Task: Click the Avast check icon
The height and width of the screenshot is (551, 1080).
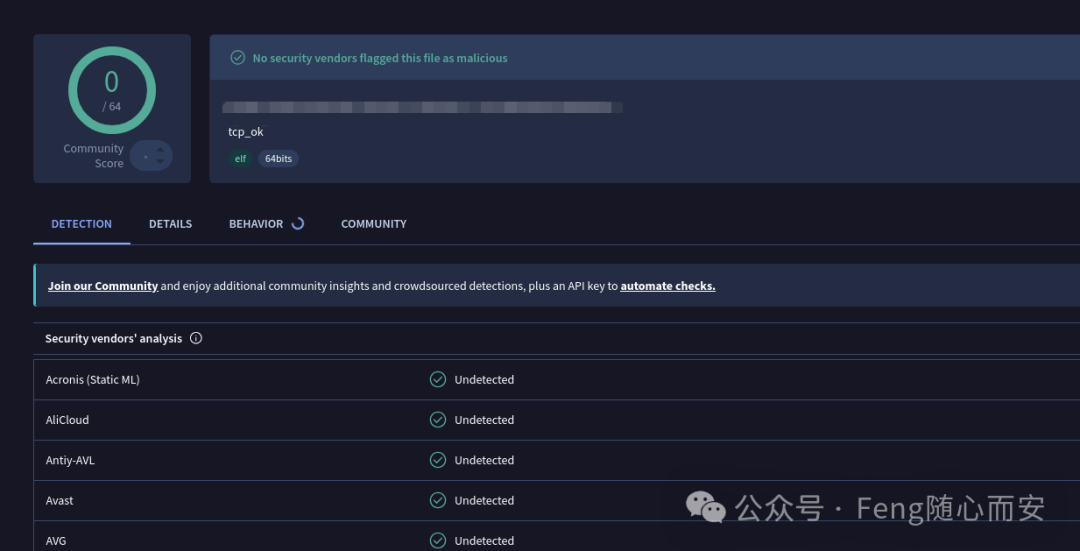Action: click(x=437, y=500)
